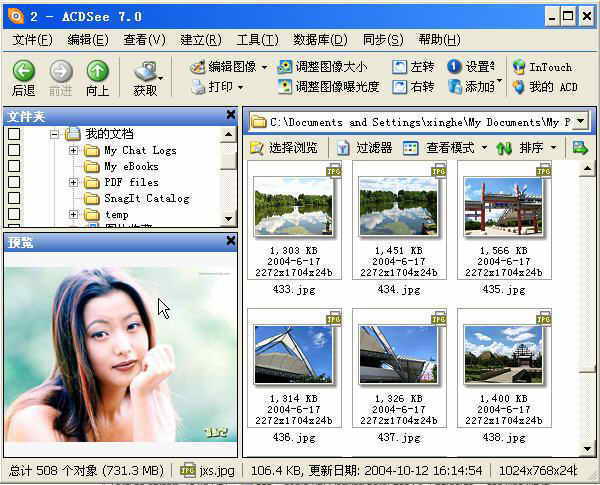Expand the PDF files folder tree node
600x485 pixels.
point(74,183)
